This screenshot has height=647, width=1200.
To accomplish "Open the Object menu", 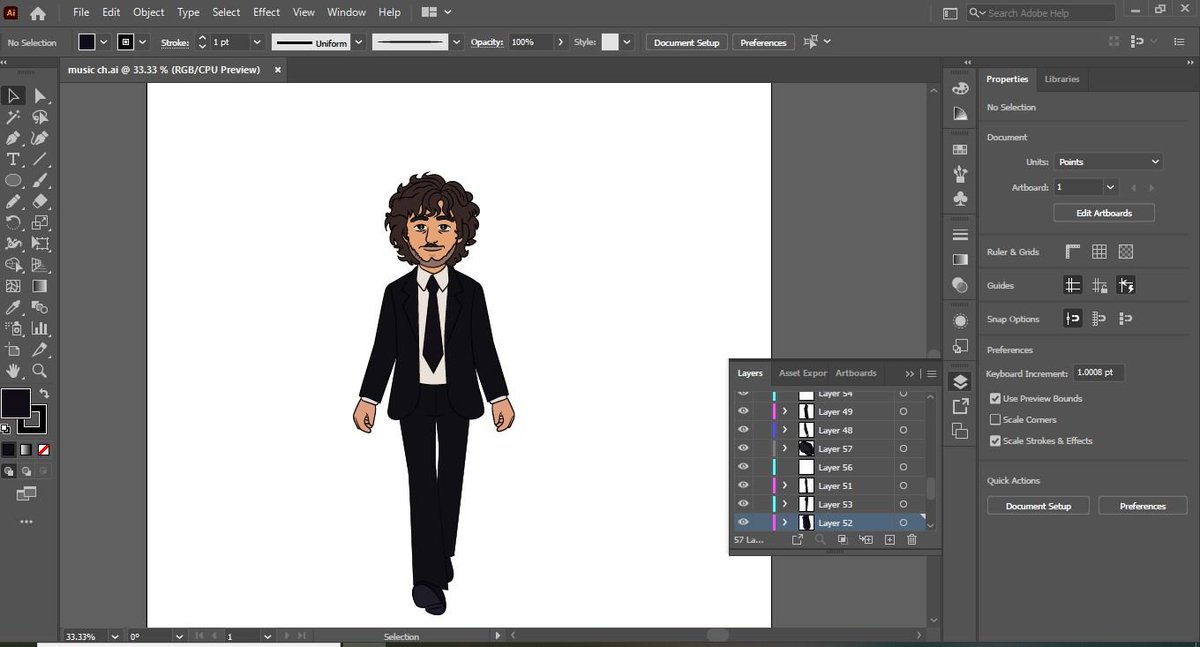I will point(149,12).
